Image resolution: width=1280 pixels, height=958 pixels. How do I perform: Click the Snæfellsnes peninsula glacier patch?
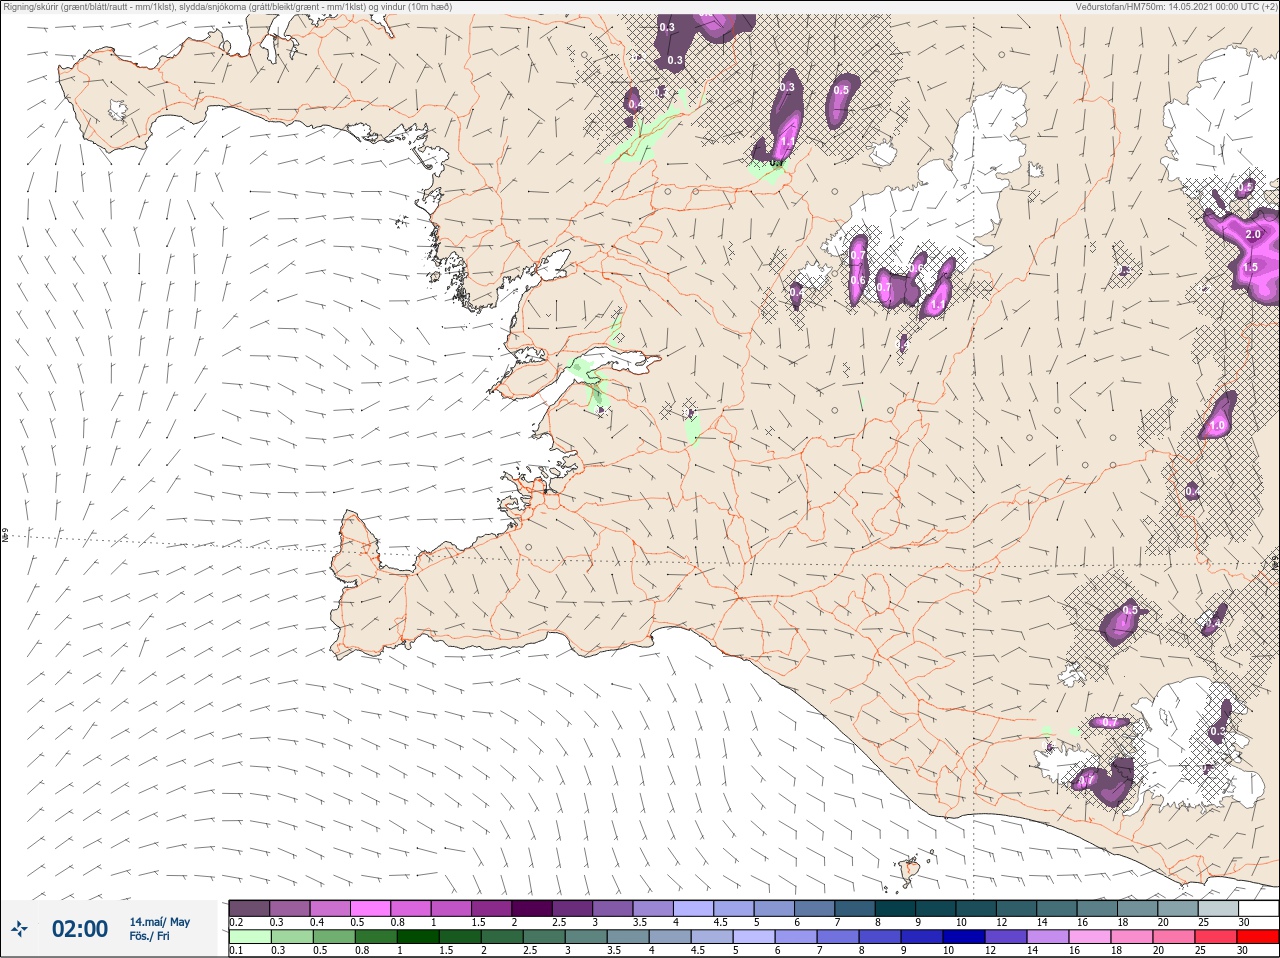(x=118, y=110)
